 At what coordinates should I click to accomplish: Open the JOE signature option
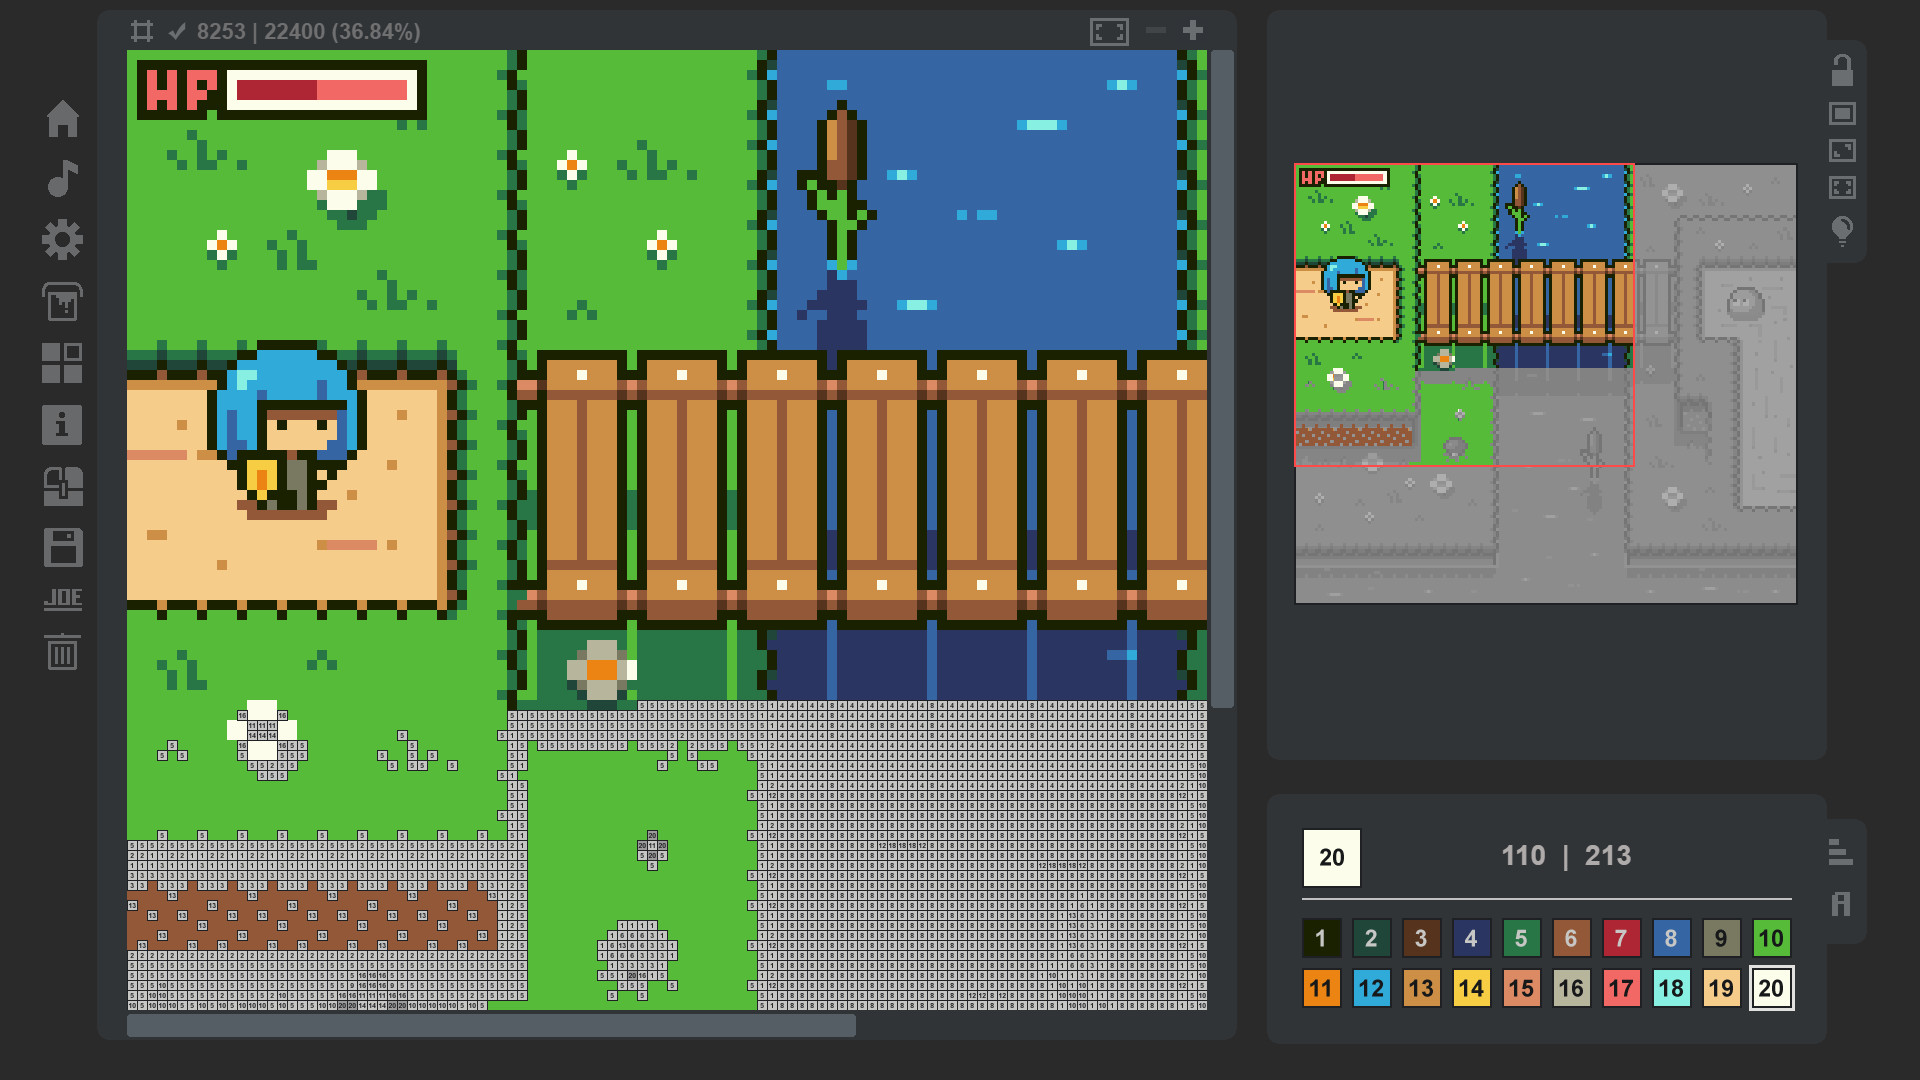pyautogui.click(x=64, y=599)
